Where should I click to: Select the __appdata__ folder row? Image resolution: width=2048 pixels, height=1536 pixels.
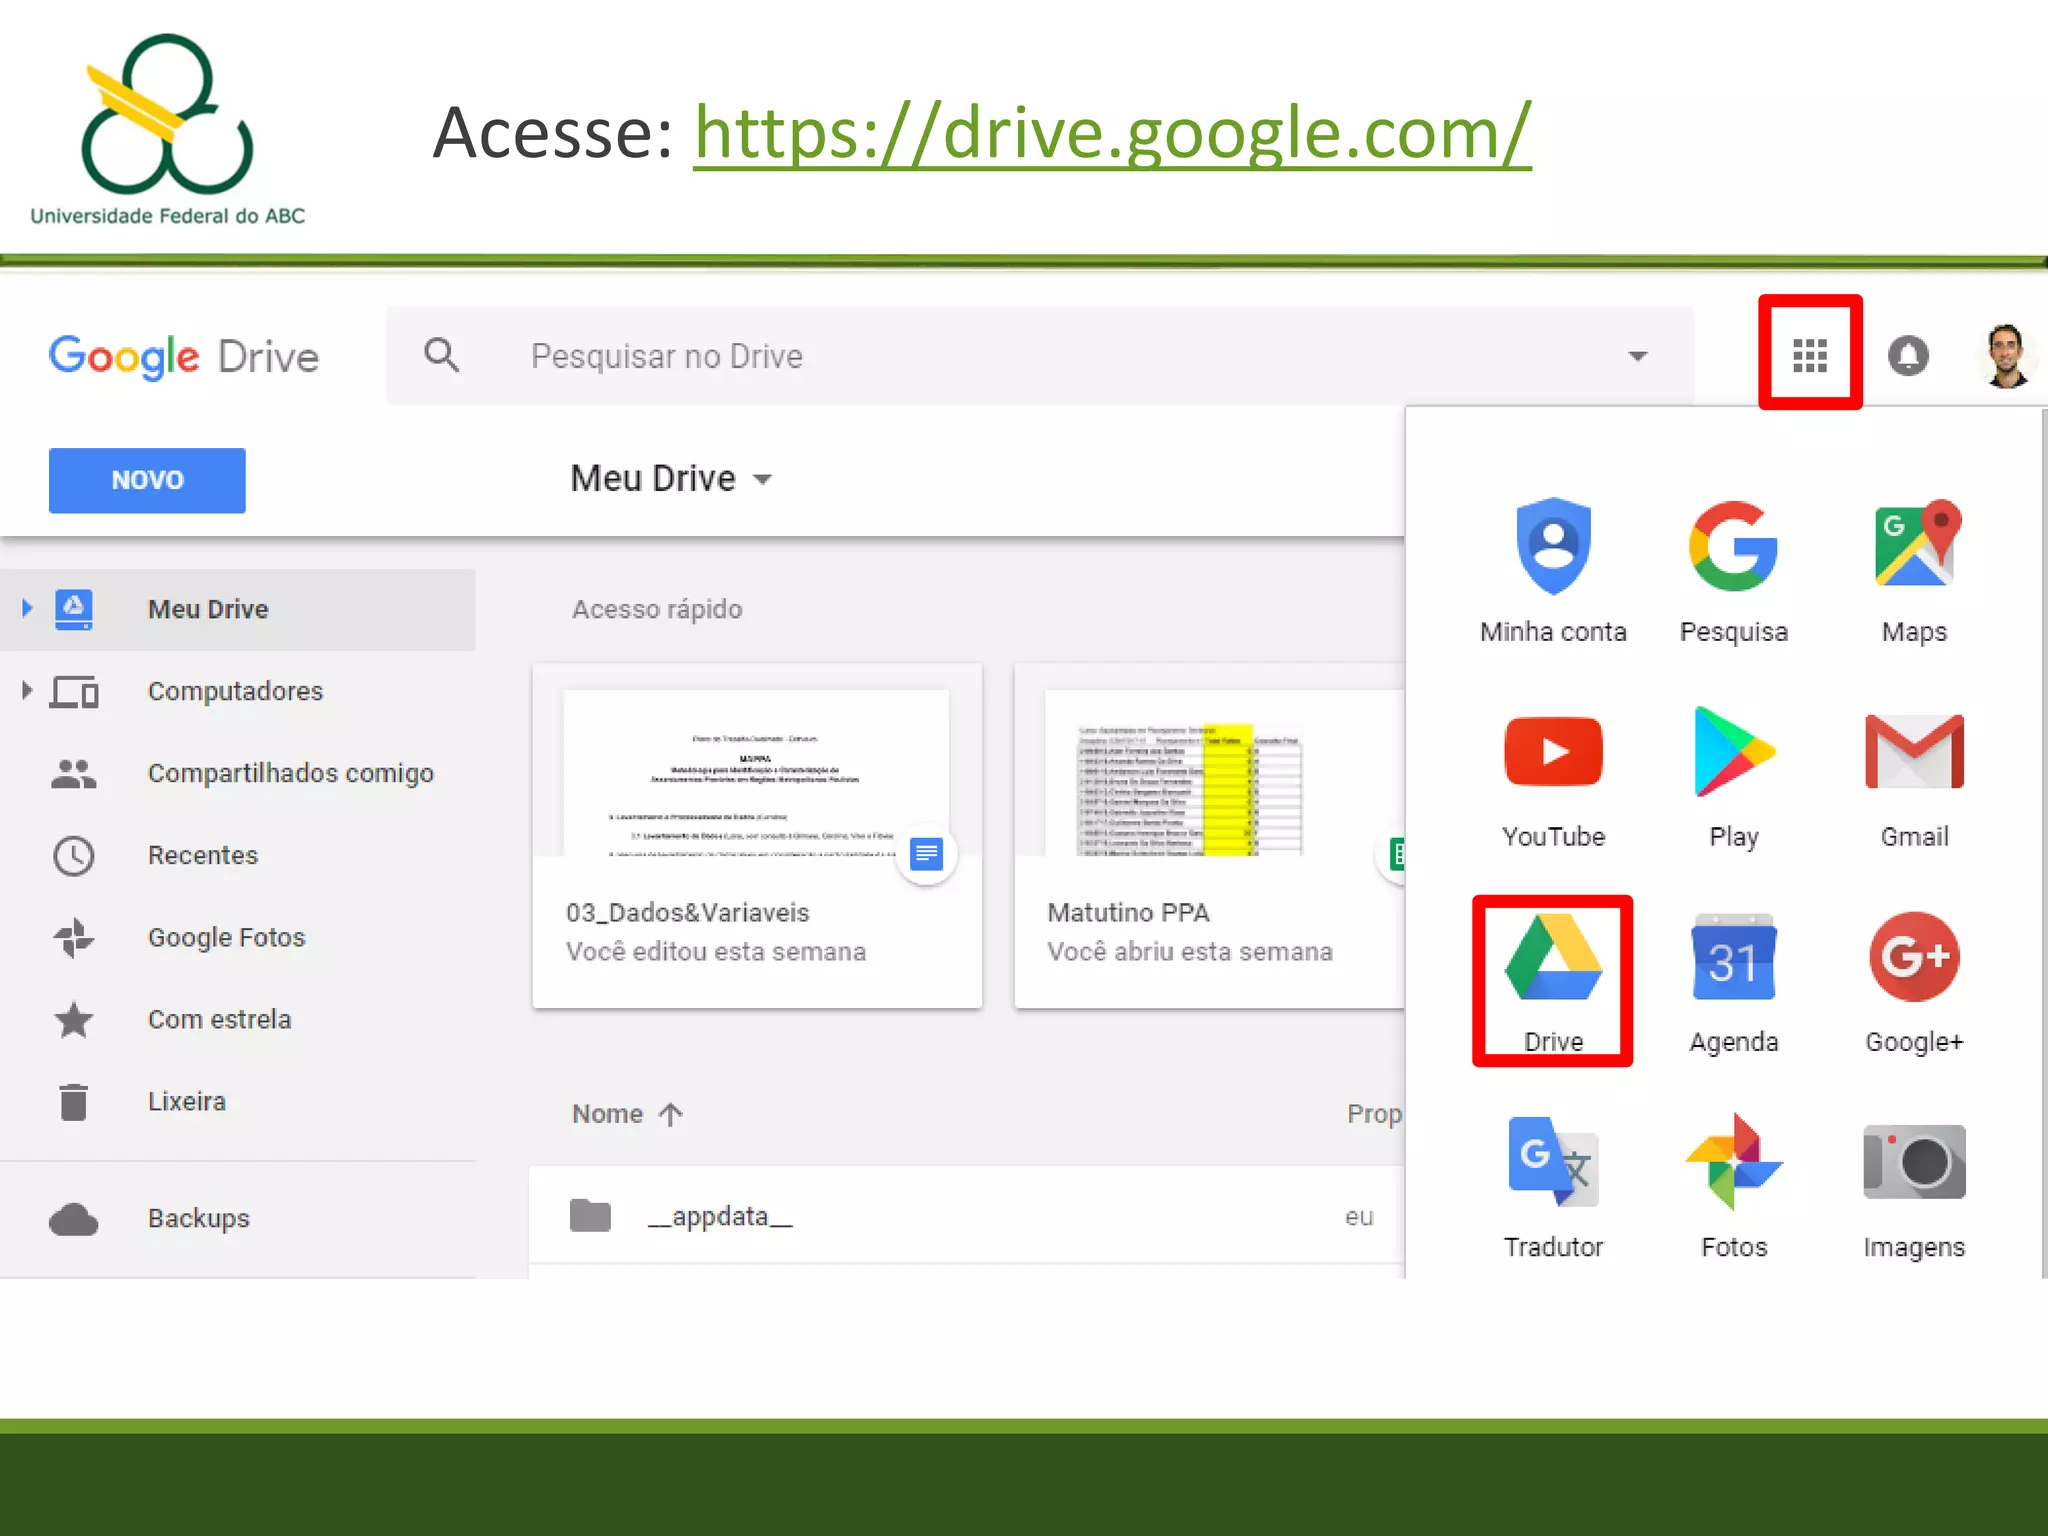coord(967,1216)
